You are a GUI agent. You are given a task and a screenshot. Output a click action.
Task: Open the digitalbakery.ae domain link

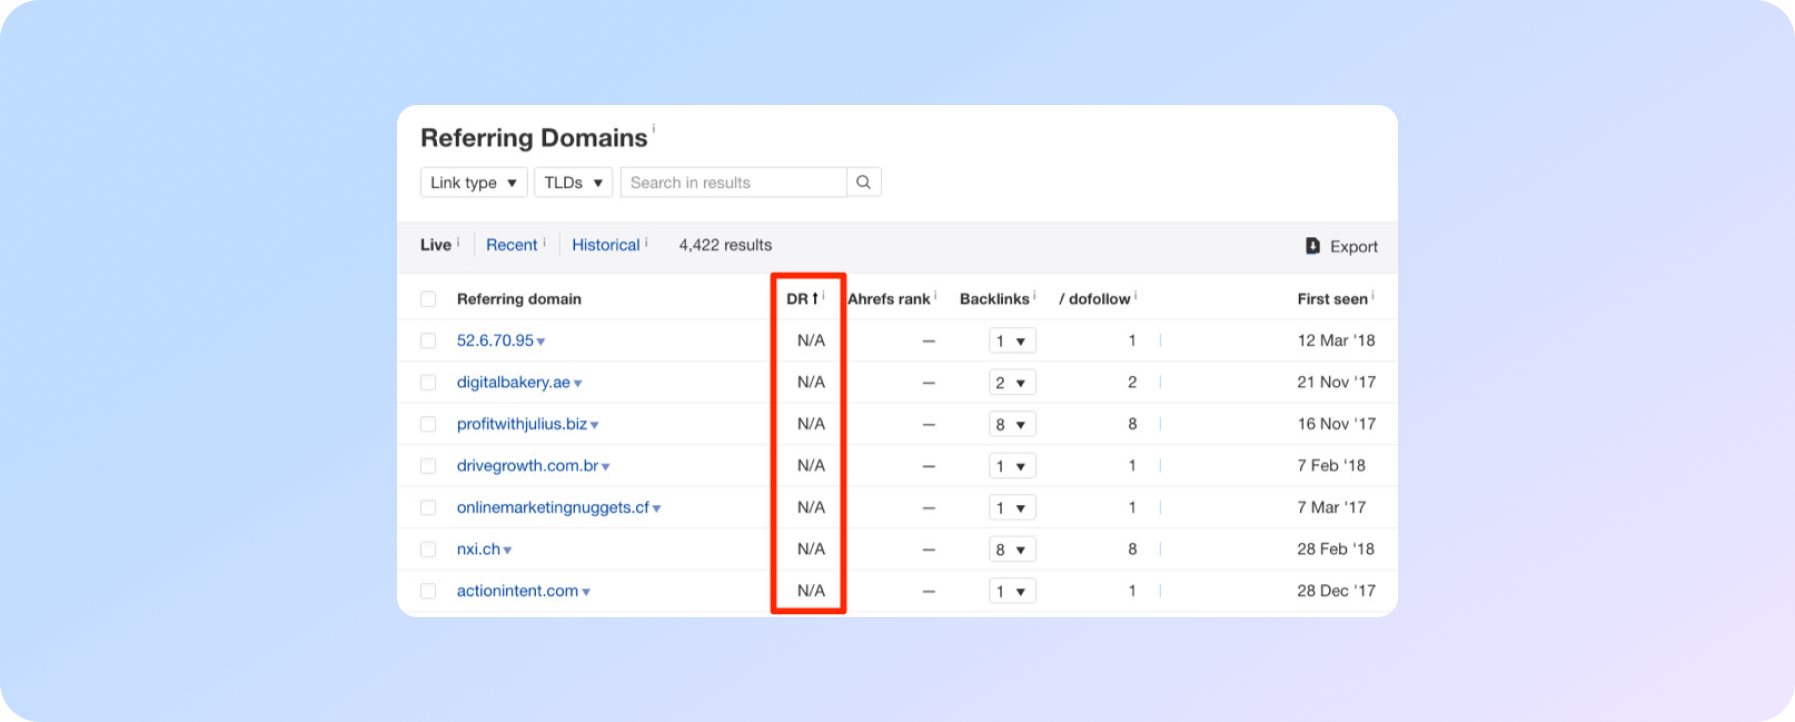[513, 383]
